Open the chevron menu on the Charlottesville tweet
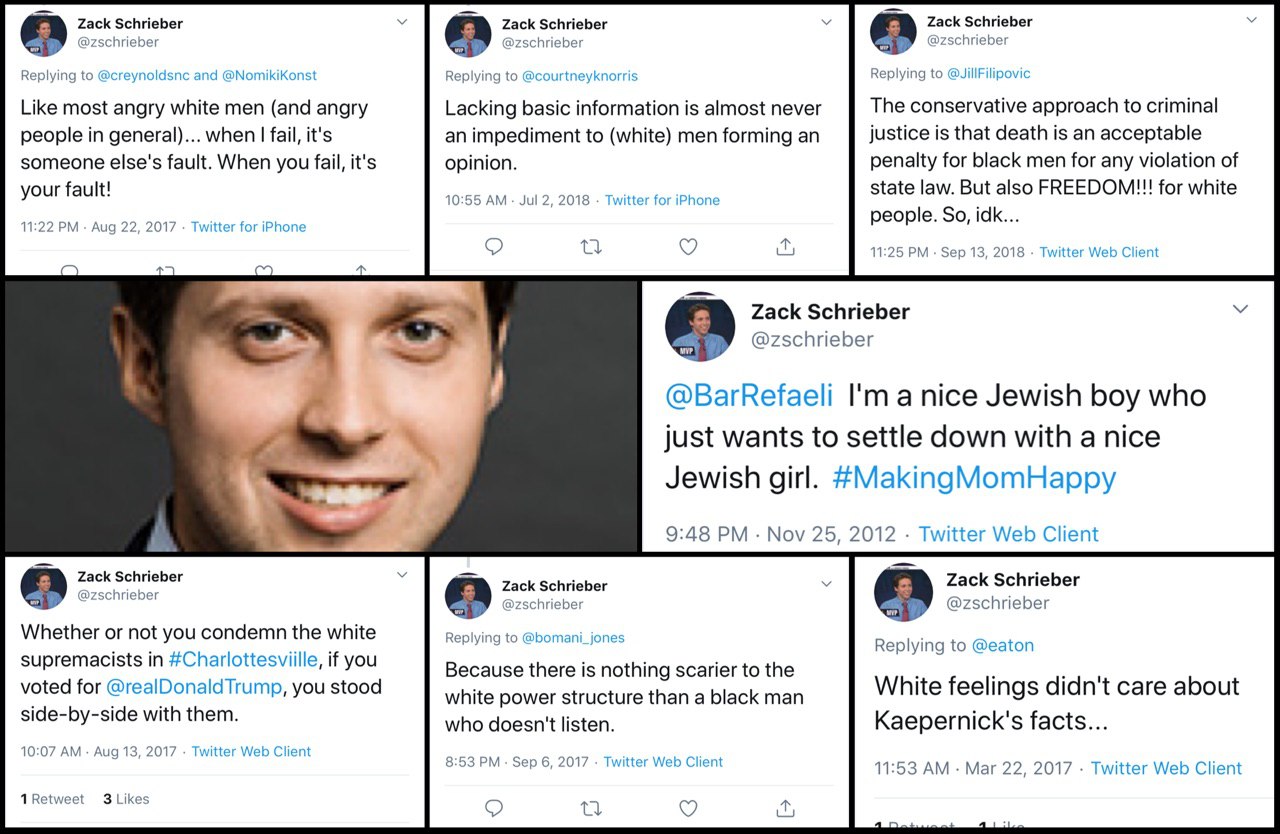Image resolution: width=1280 pixels, height=834 pixels. [402, 575]
